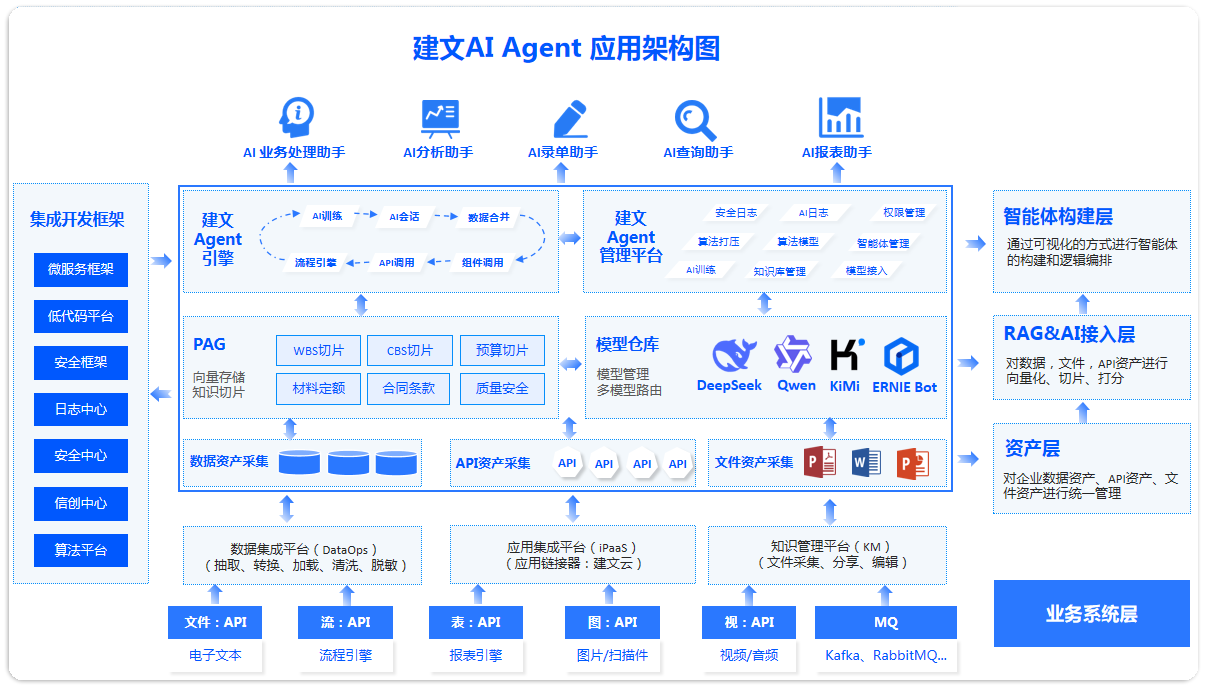Click the AI分析助手 chart board icon

[439, 119]
